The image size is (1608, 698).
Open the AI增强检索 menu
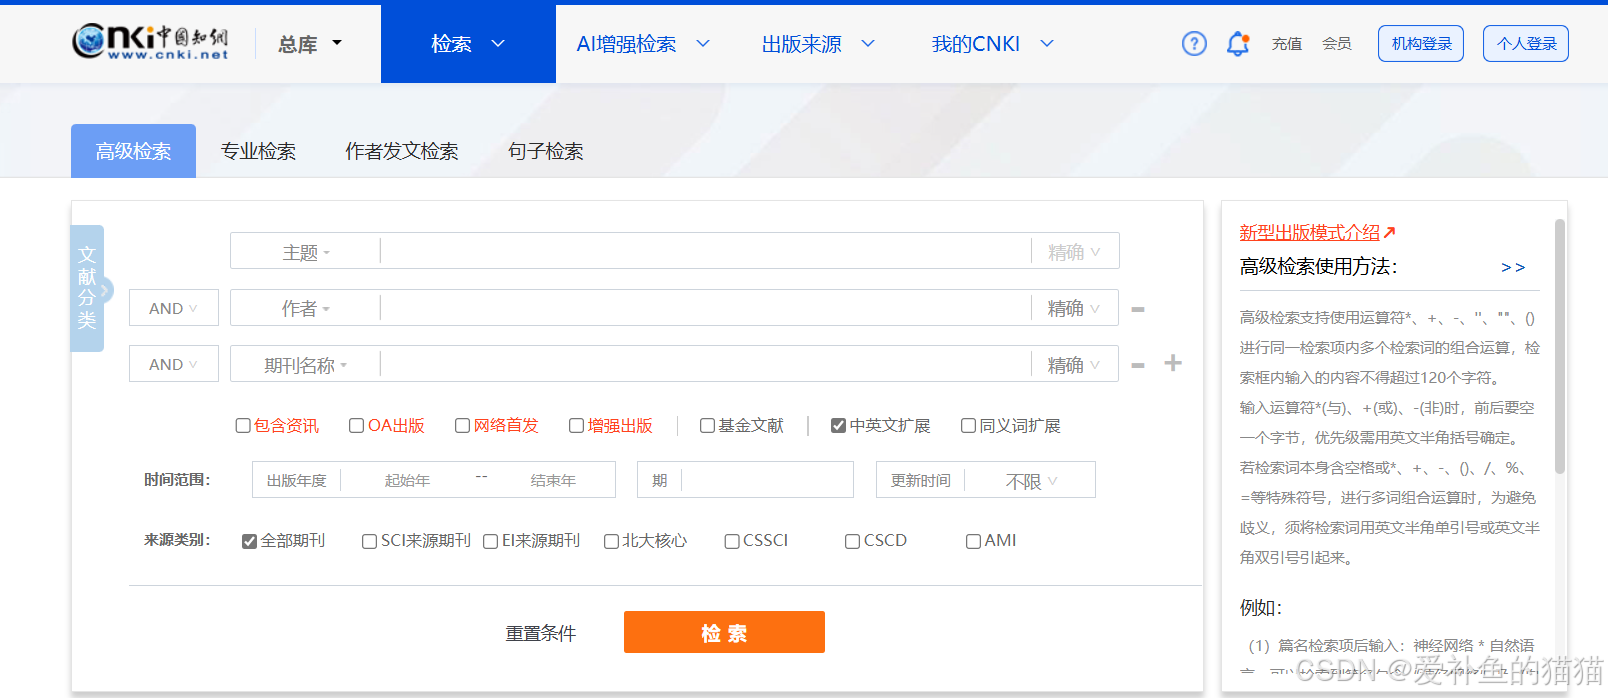(643, 44)
